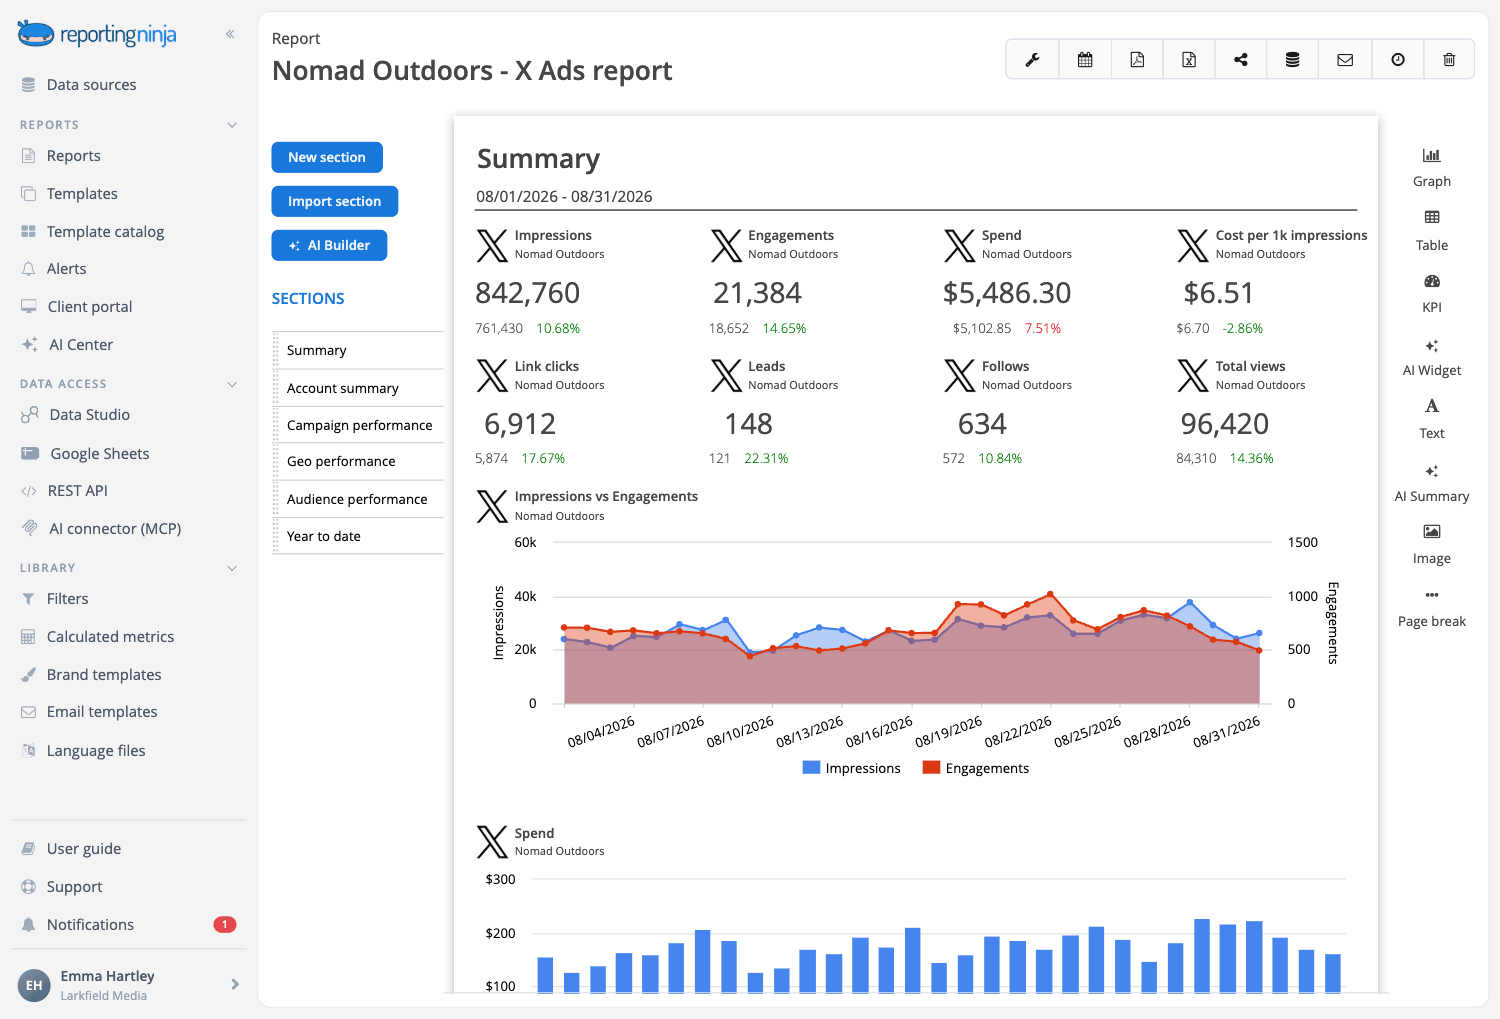Toggle Engagements legend red swatch
Viewport: 1500px width, 1019px height.
click(931, 768)
